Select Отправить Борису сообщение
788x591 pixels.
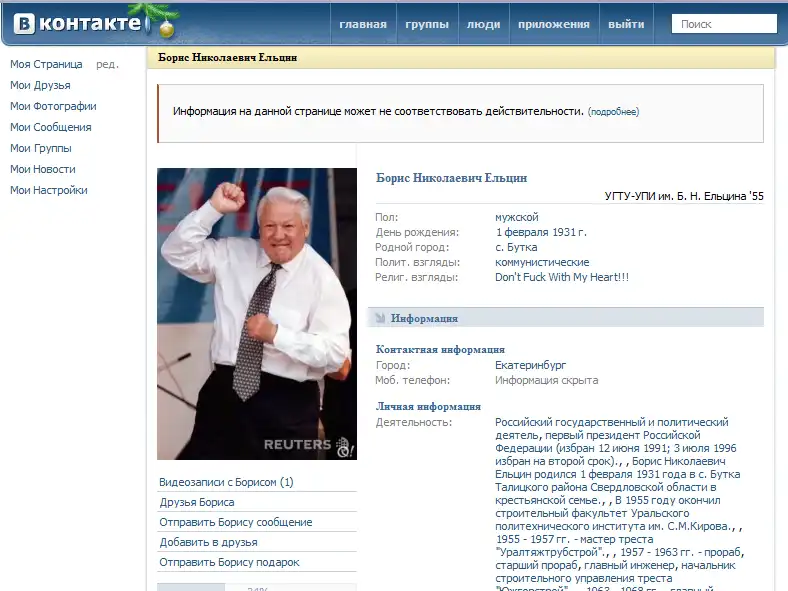click(235, 522)
